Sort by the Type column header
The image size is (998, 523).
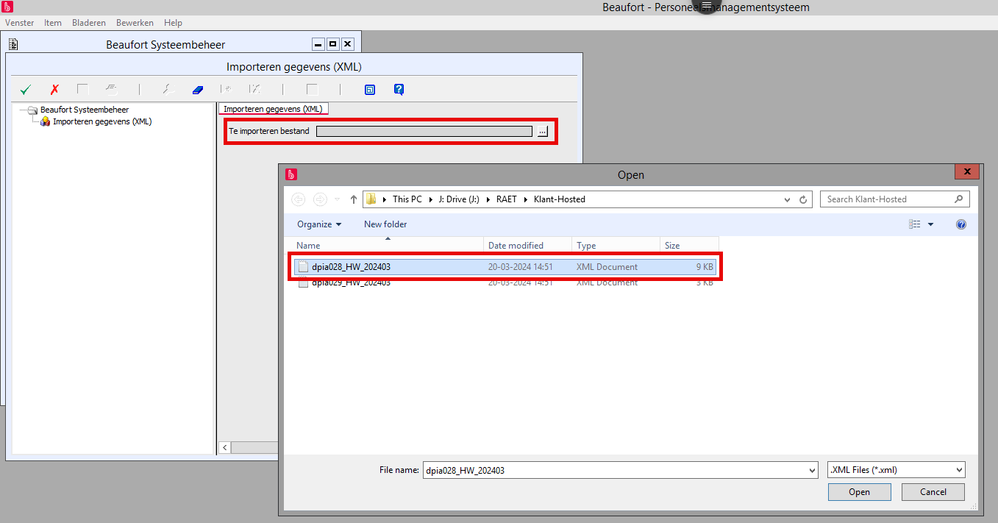615,245
